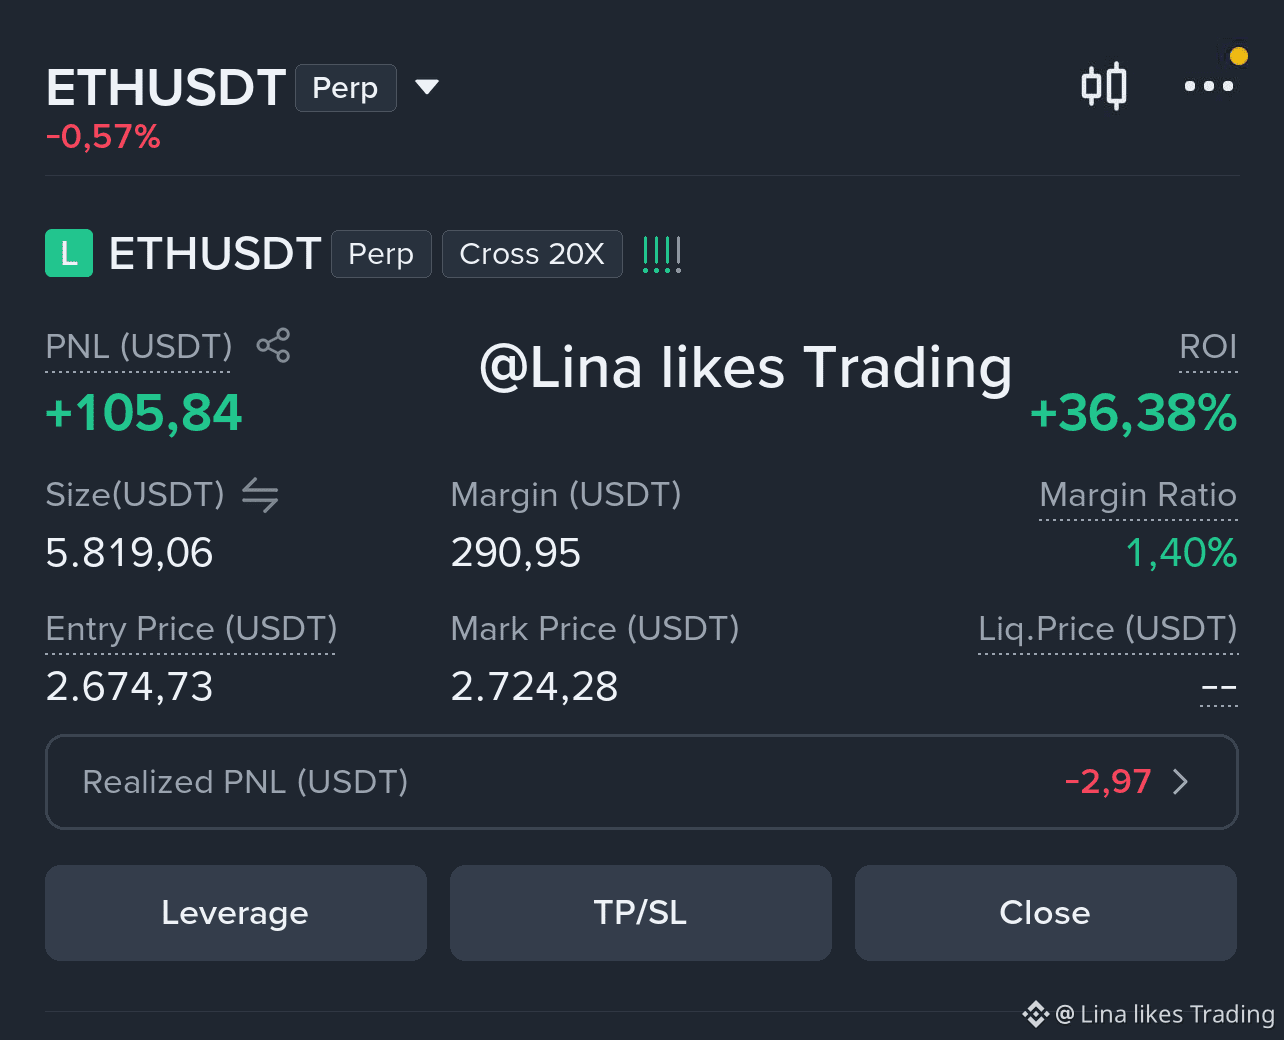The width and height of the screenshot is (1284, 1040).
Task: Toggle the size unit swap arrows icon
Action: (x=260, y=495)
